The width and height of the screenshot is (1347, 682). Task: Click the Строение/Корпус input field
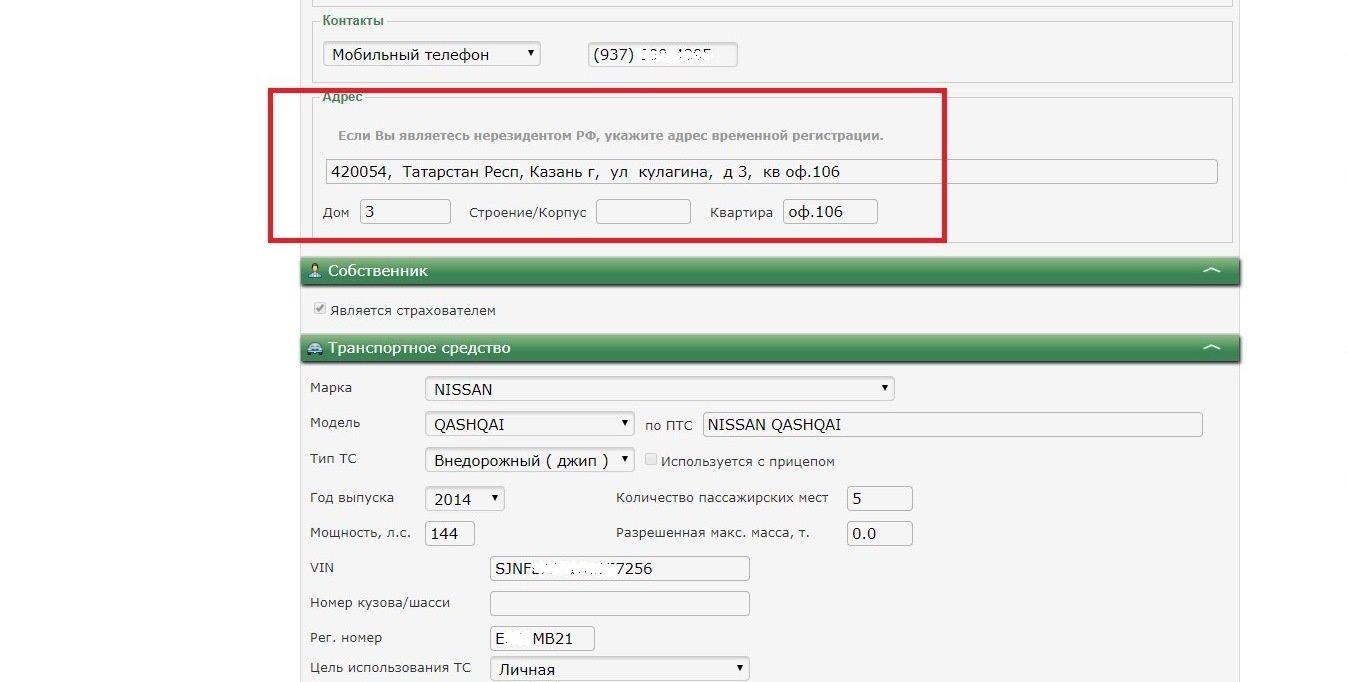pyautogui.click(x=643, y=212)
